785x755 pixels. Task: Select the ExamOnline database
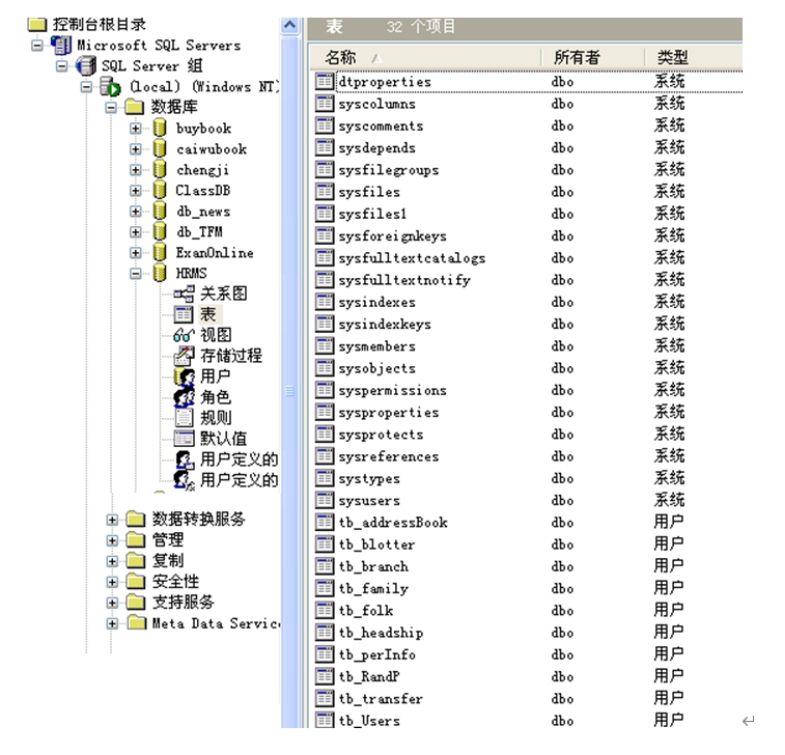click(x=214, y=252)
